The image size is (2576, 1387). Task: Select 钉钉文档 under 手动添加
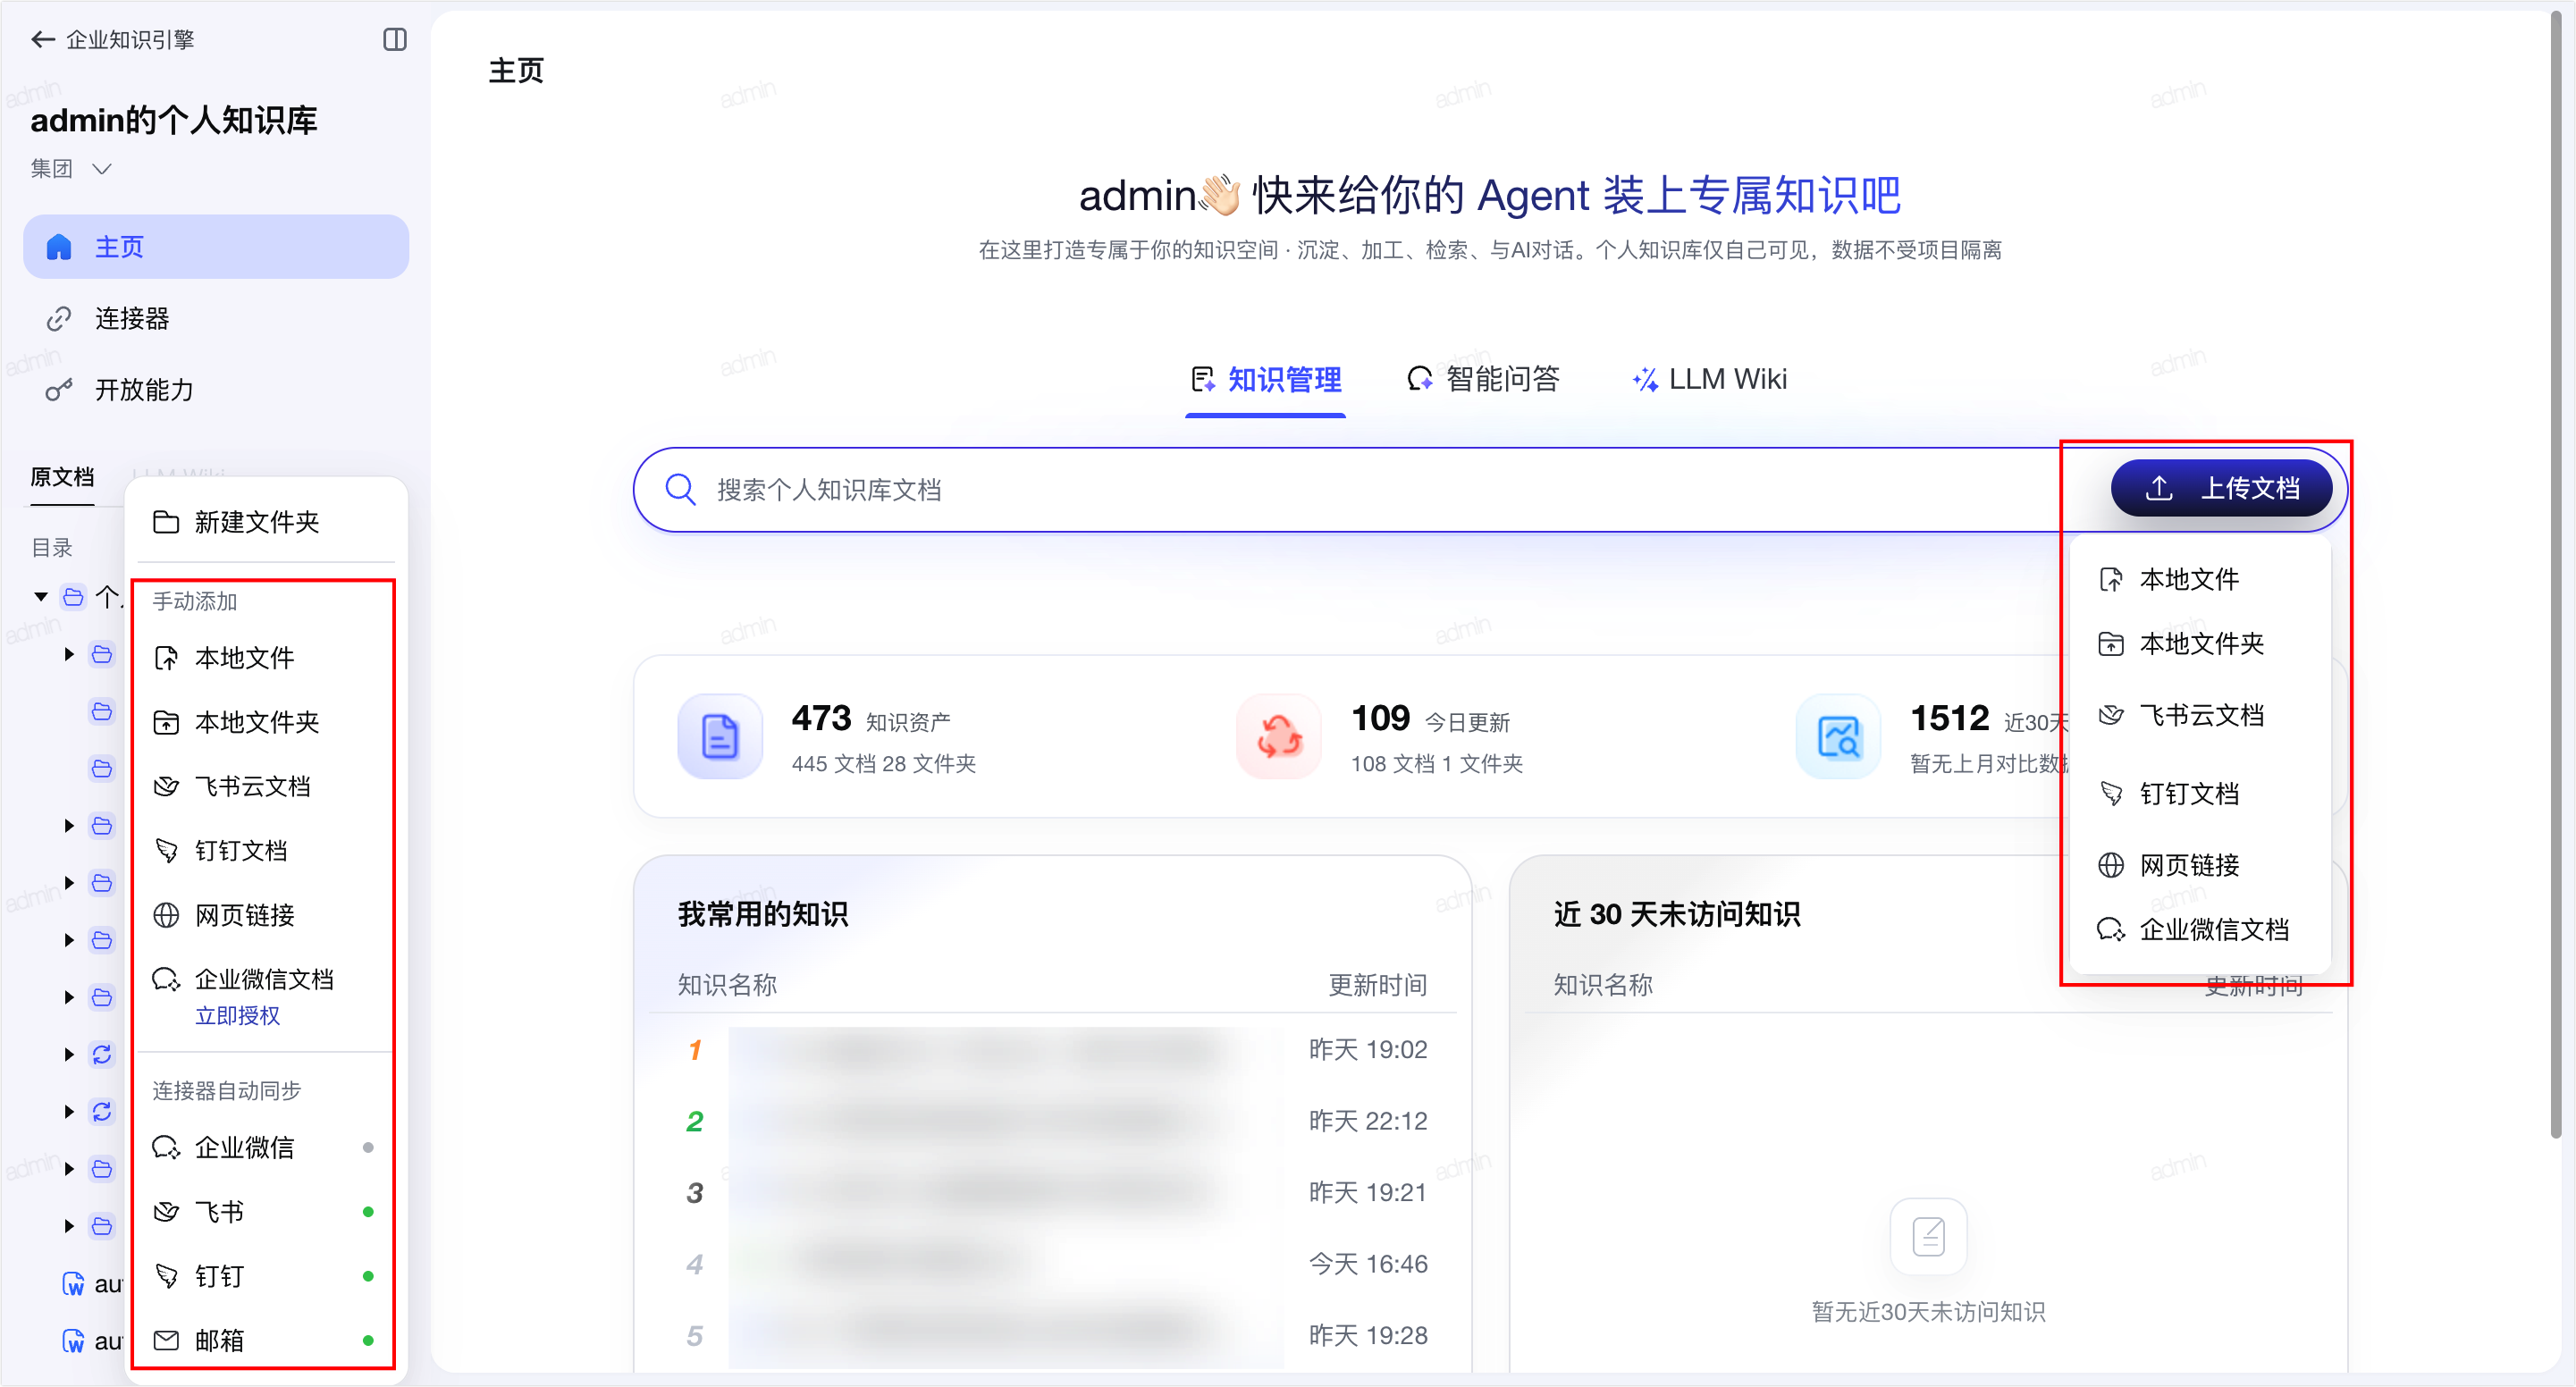coord(266,851)
